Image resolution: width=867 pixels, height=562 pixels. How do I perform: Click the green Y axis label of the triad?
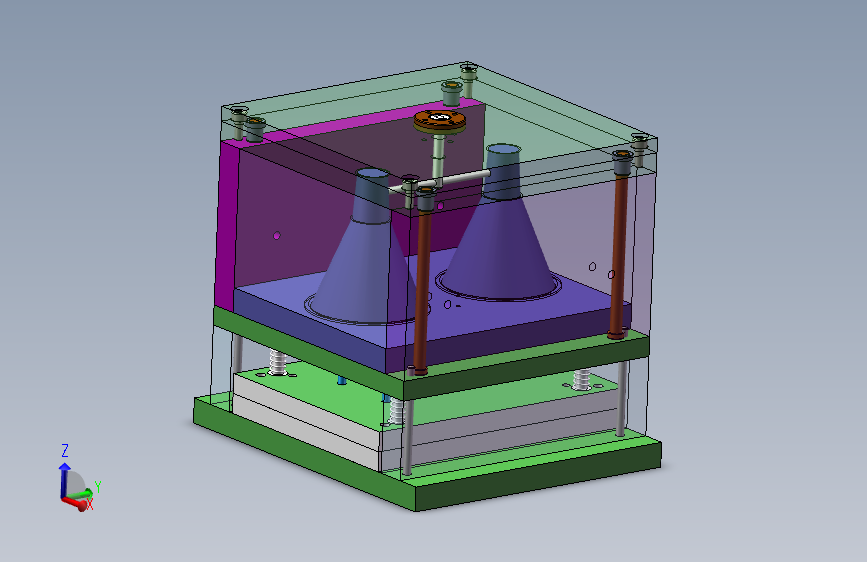coord(98,487)
